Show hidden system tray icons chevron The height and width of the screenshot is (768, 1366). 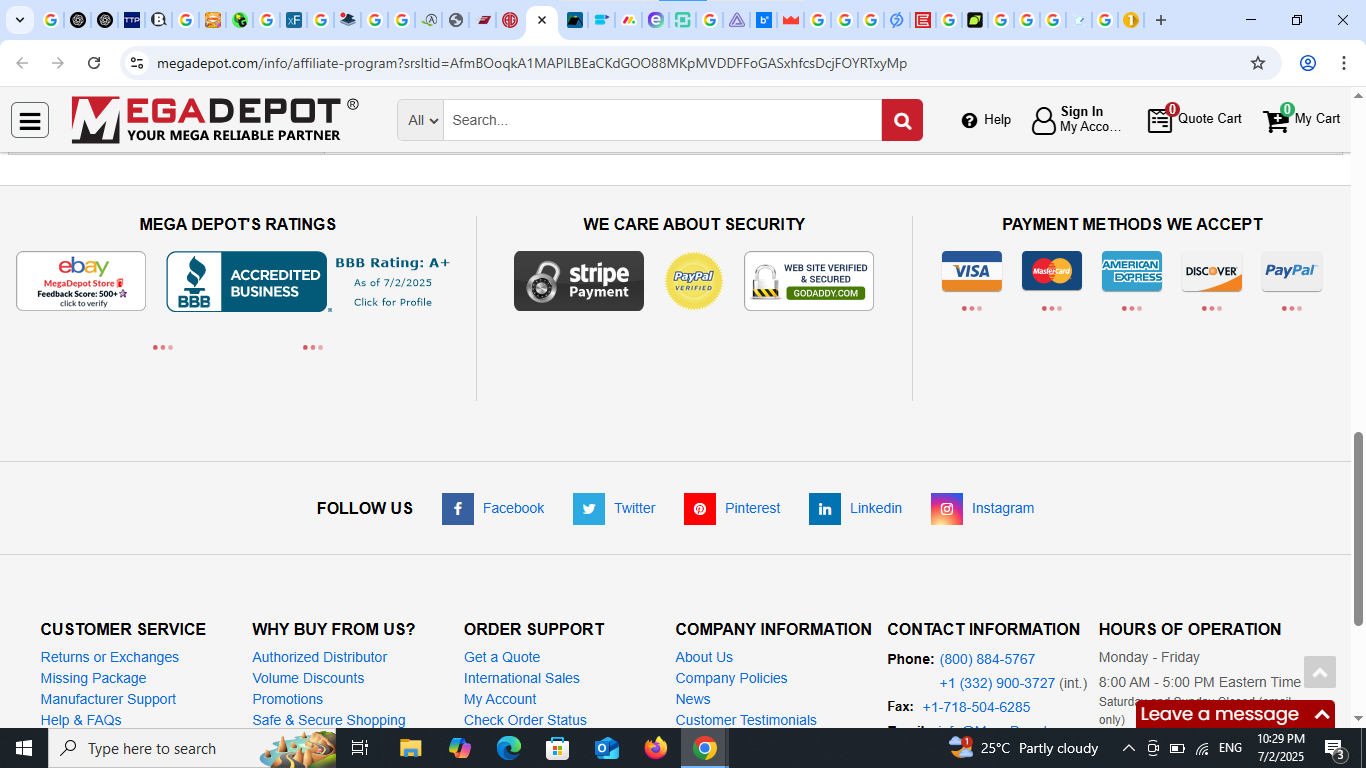[1128, 748]
